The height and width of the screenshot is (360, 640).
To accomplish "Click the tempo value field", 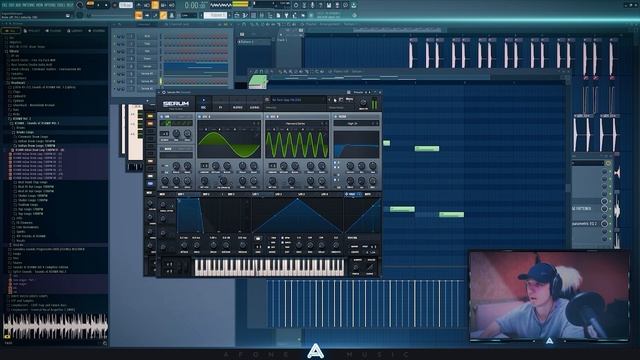I will coord(126,5).
